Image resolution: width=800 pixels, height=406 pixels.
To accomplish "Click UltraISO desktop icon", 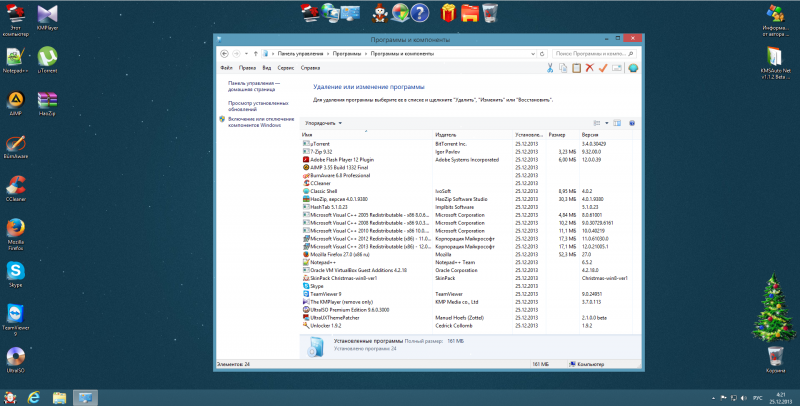I will 15,360.
